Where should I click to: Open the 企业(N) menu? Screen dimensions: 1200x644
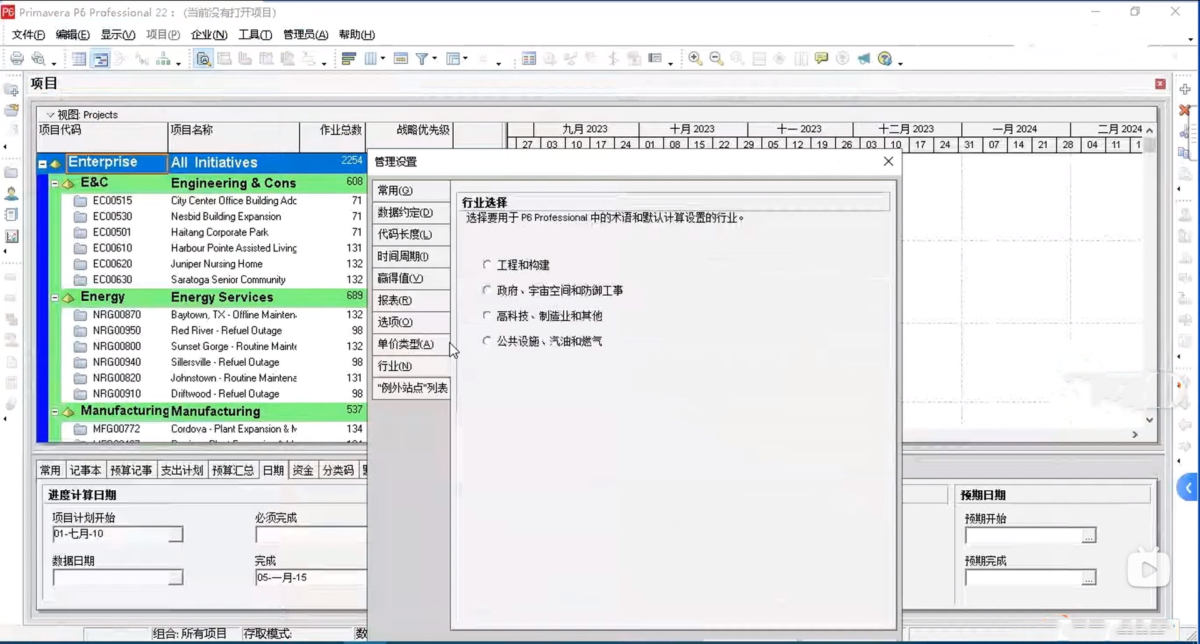coord(209,34)
